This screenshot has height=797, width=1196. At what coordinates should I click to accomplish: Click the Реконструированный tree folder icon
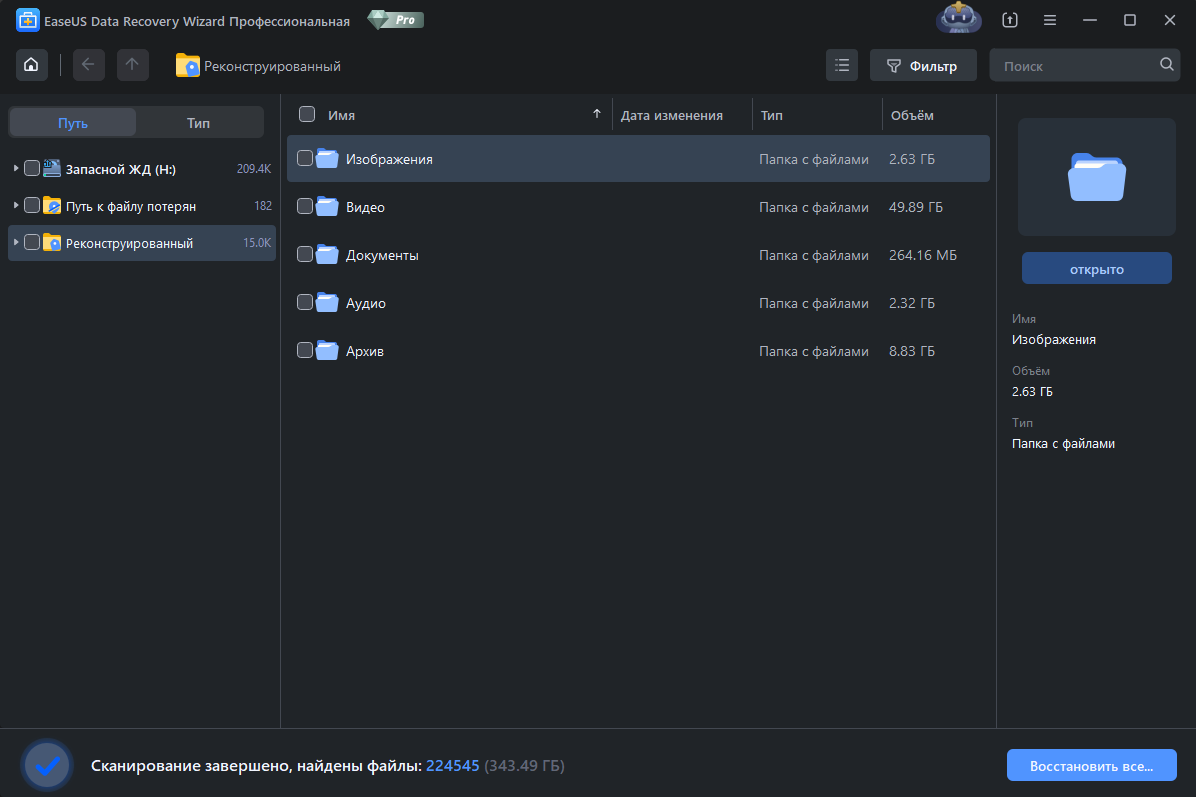tap(52, 243)
